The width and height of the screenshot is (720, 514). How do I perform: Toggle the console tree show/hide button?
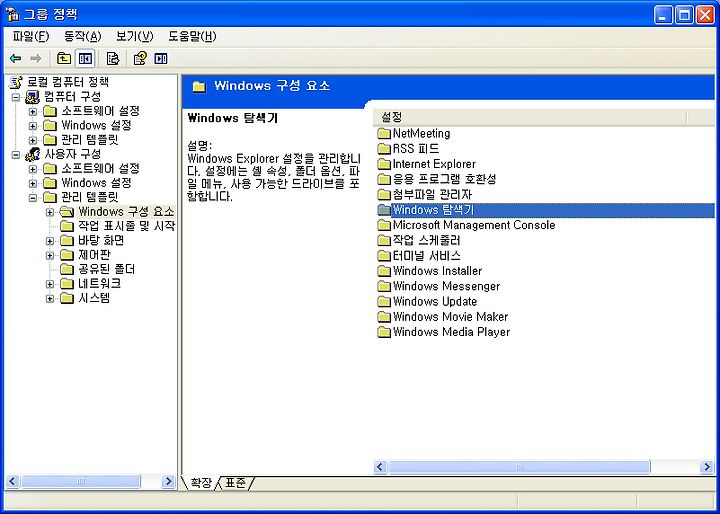point(85,58)
